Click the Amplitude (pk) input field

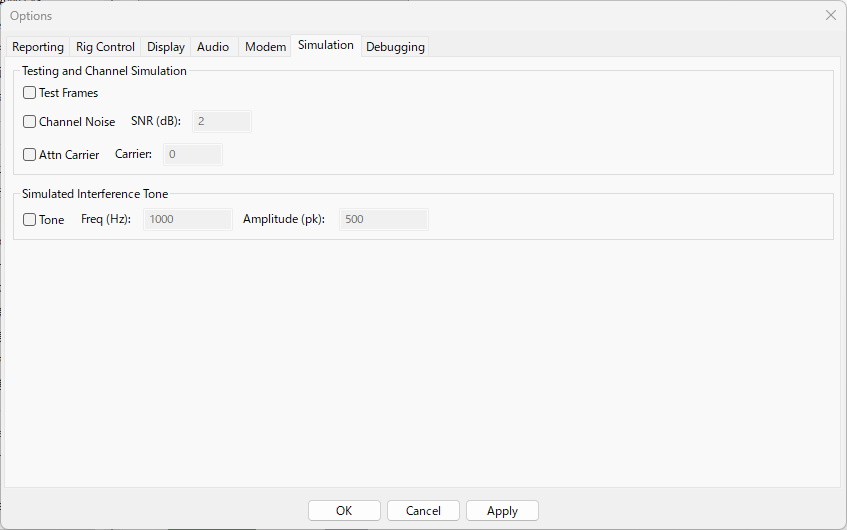pos(384,219)
